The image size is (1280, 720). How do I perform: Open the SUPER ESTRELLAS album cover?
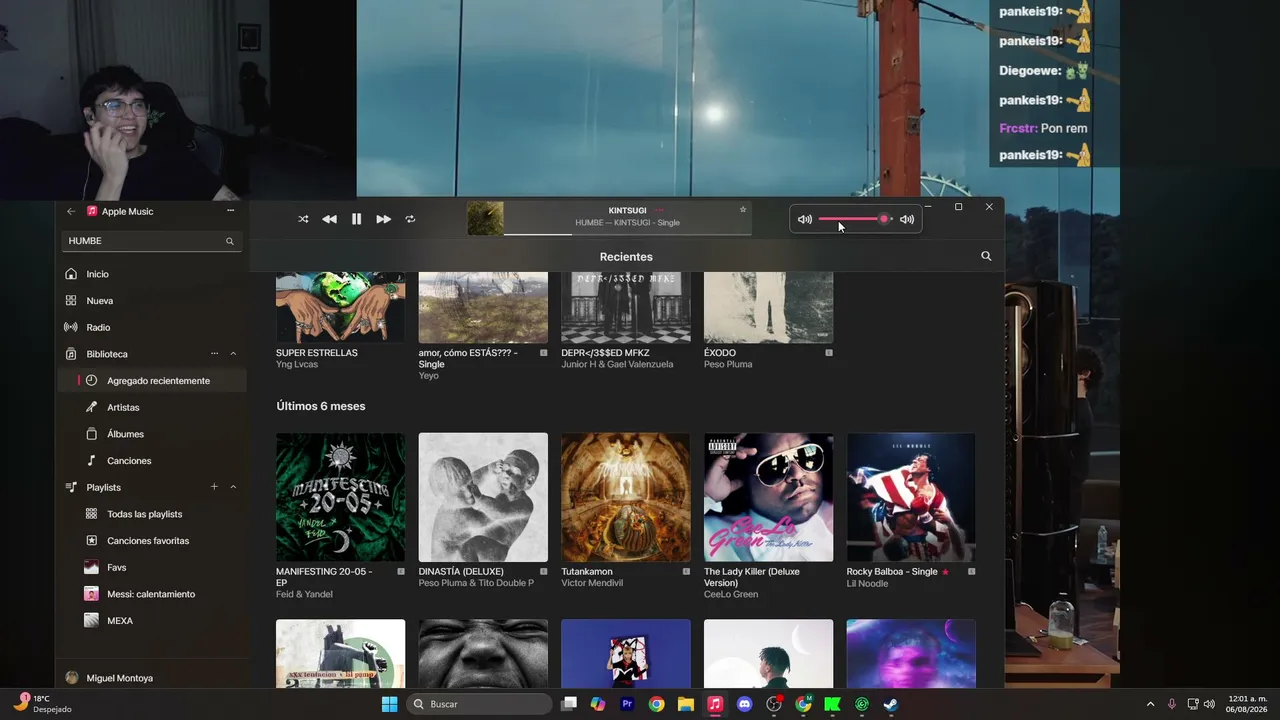340,307
